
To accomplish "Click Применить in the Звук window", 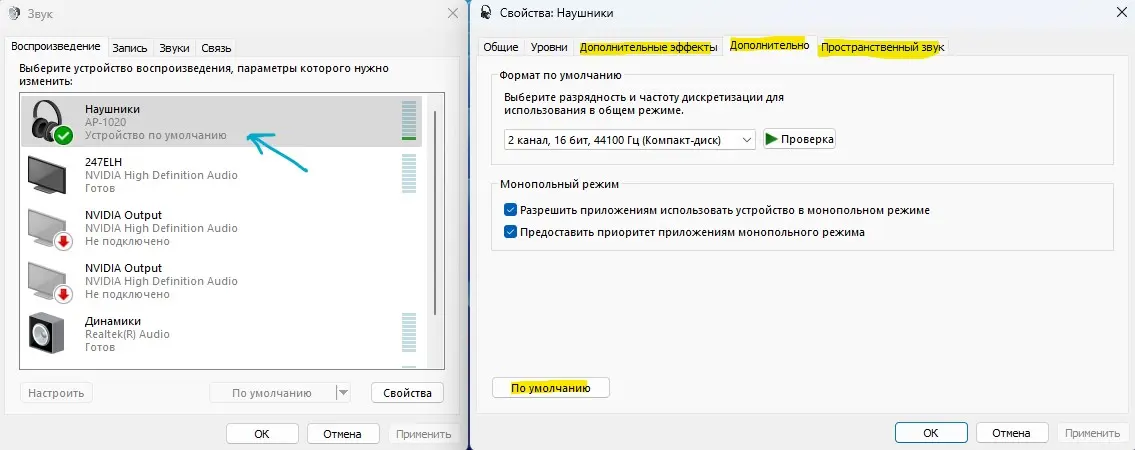I will click(423, 434).
